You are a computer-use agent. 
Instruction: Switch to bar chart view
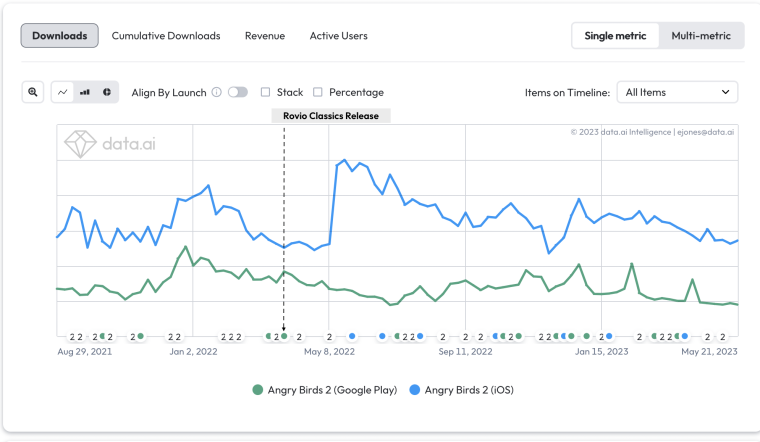pyautogui.click(x=85, y=92)
